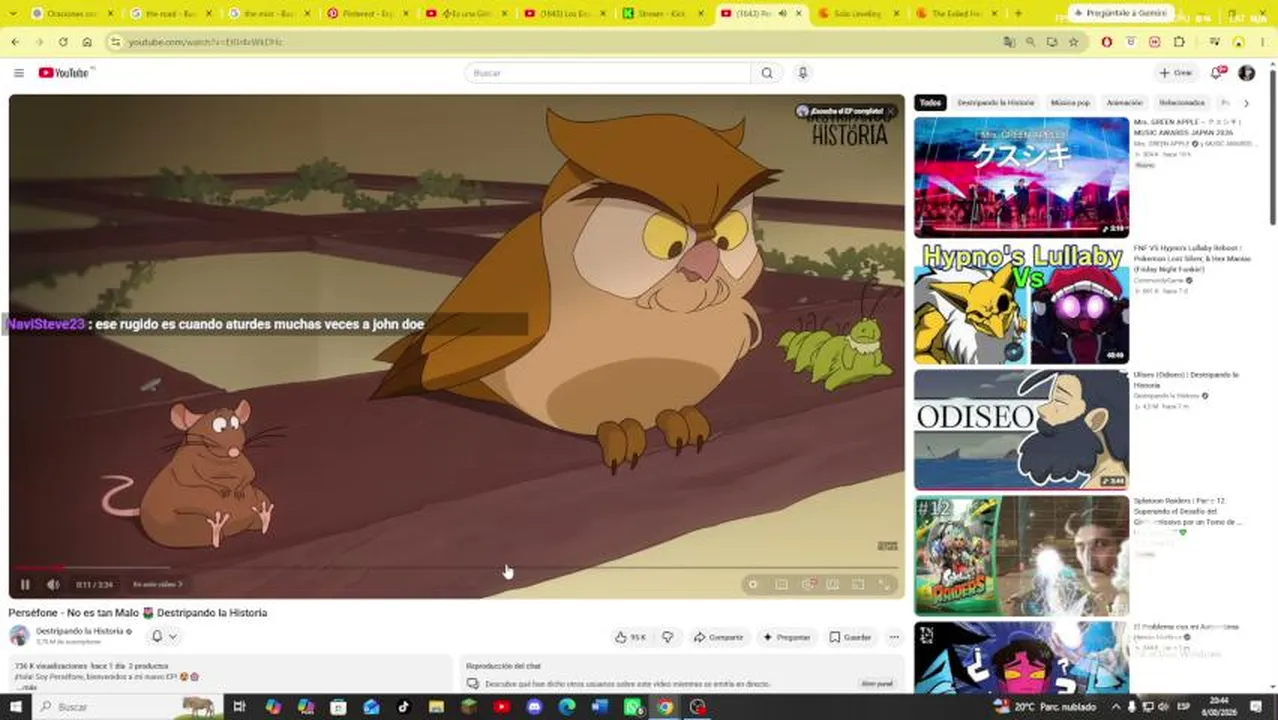Open the YouTube hamburger guide menu

pos(18,73)
